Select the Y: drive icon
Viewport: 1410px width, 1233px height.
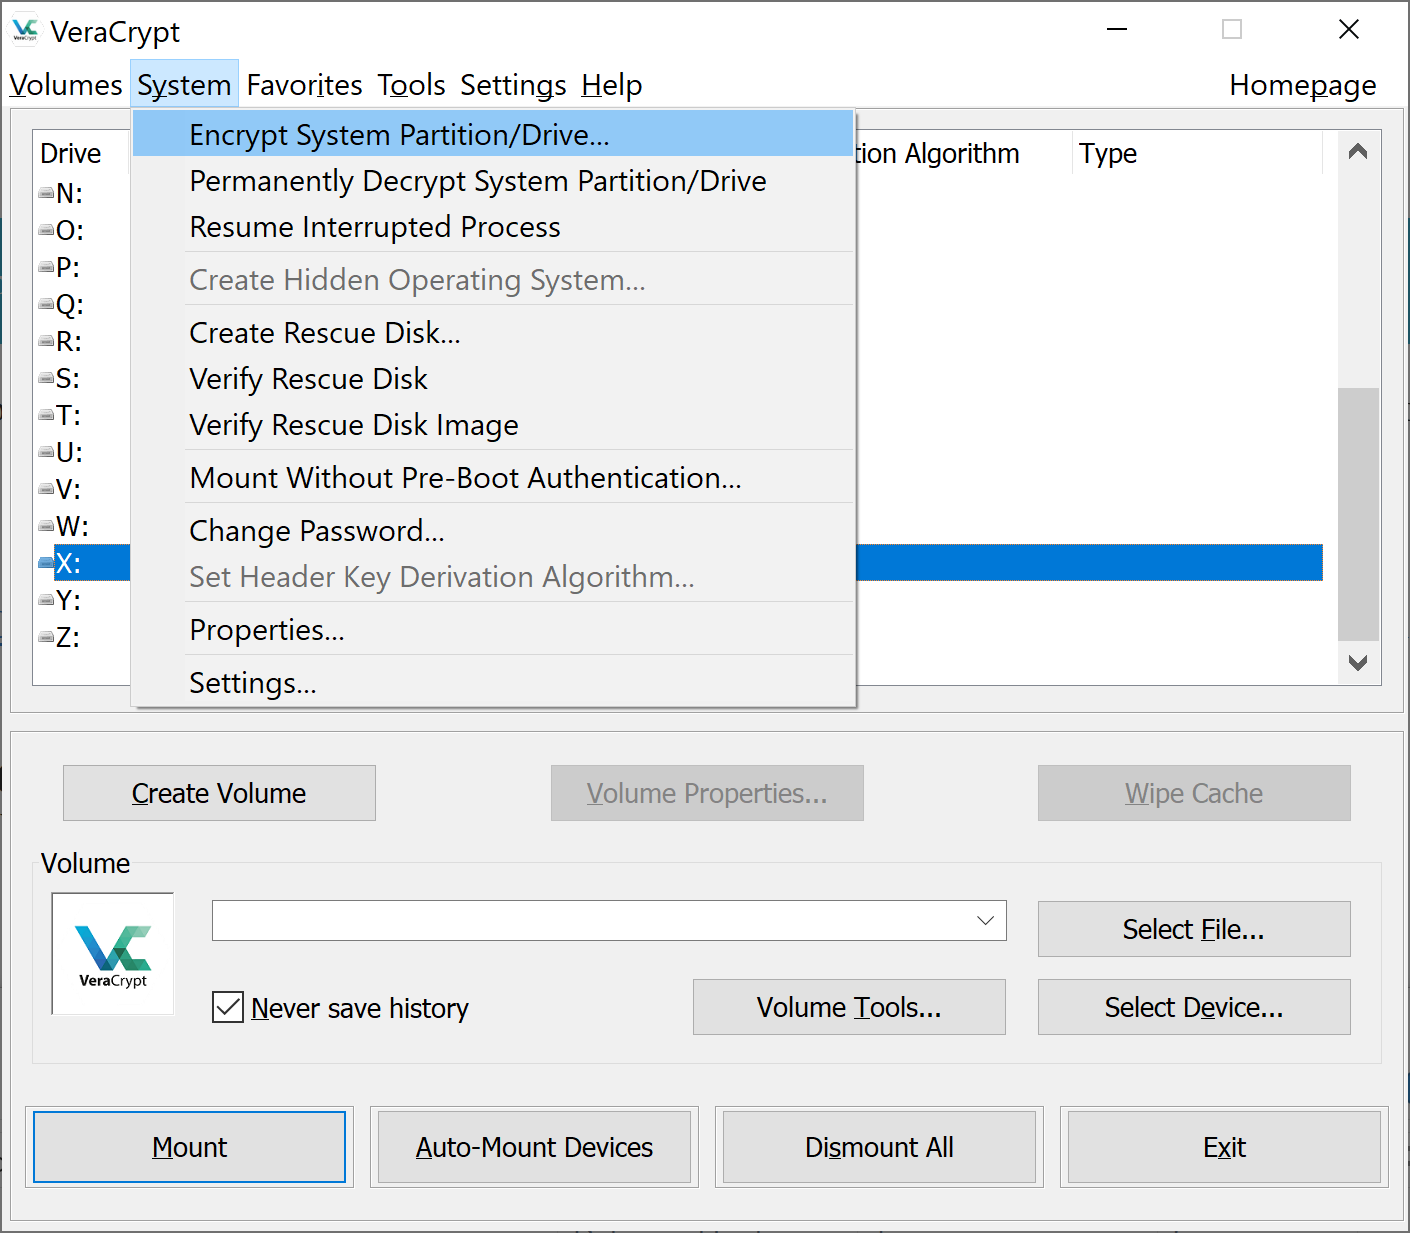[46, 600]
